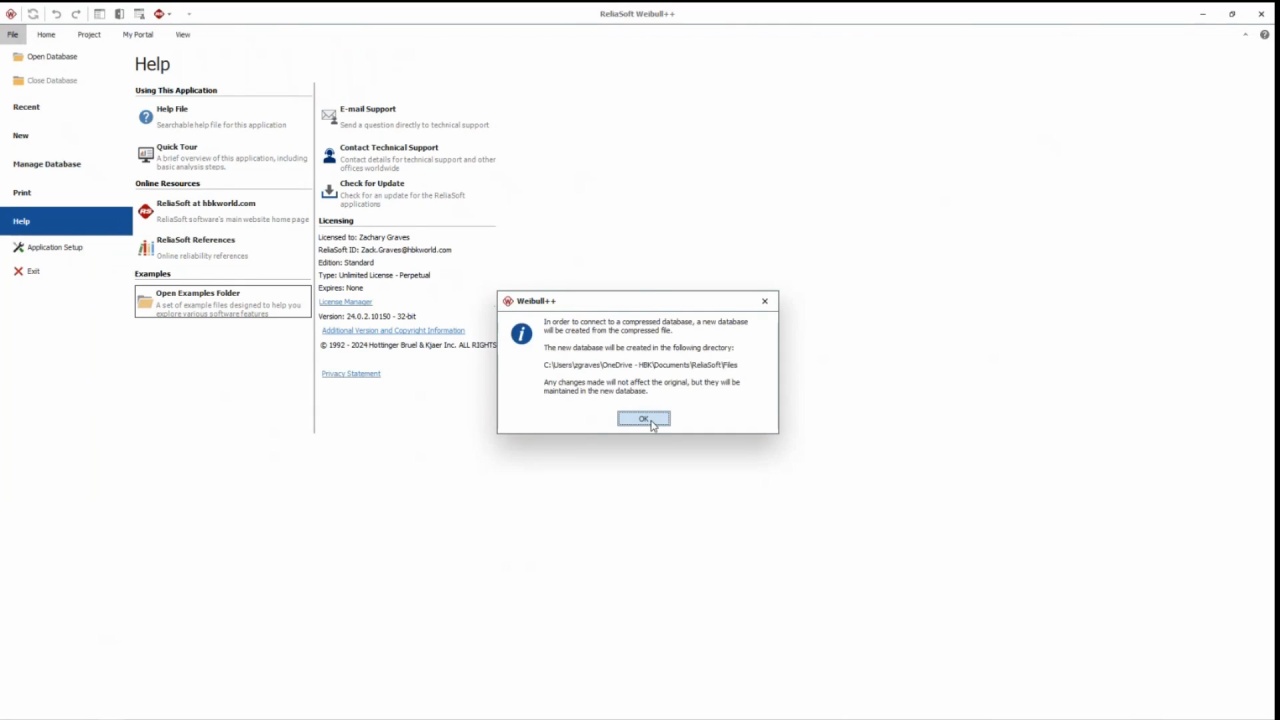Viewport: 1280px width, 720px height.
Task: Click the books icon for ReliaSoft References
Action: pos(146,248)
